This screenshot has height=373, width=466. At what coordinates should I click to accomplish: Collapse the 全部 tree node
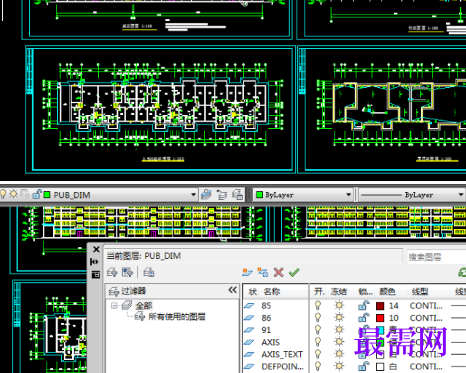114,305
